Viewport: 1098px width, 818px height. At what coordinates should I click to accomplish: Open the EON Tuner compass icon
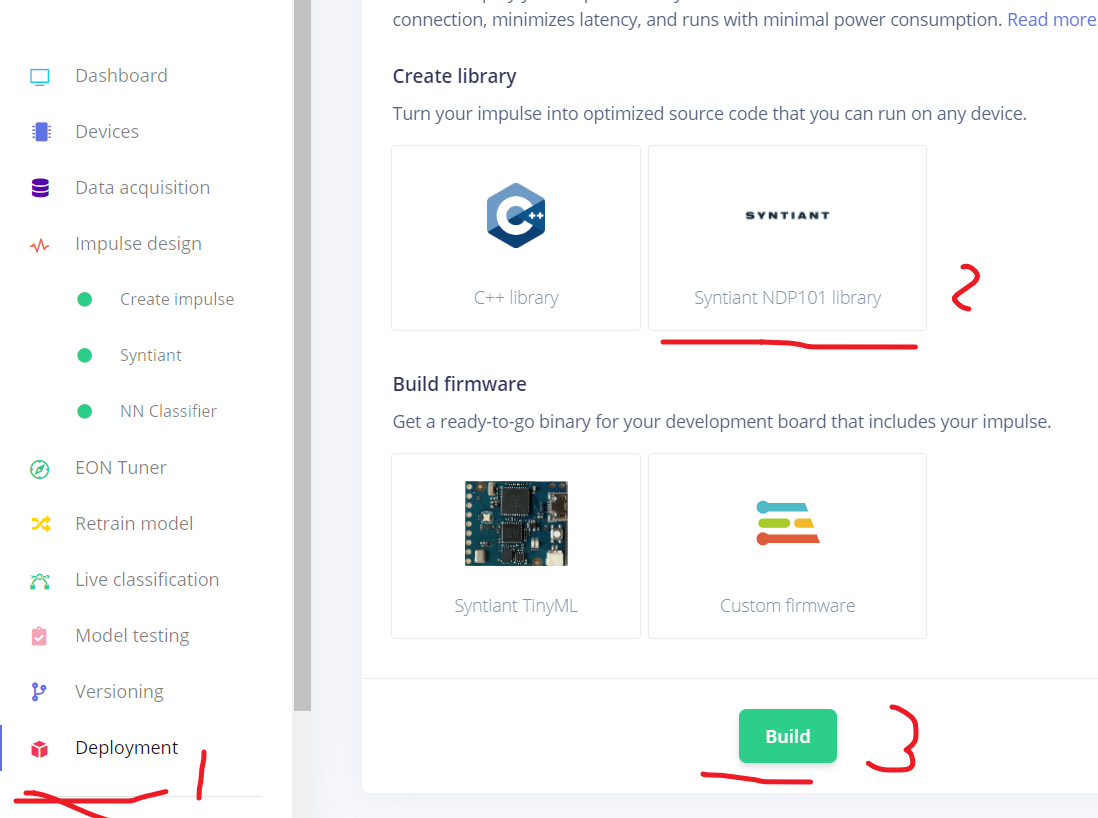coord(40,469)
